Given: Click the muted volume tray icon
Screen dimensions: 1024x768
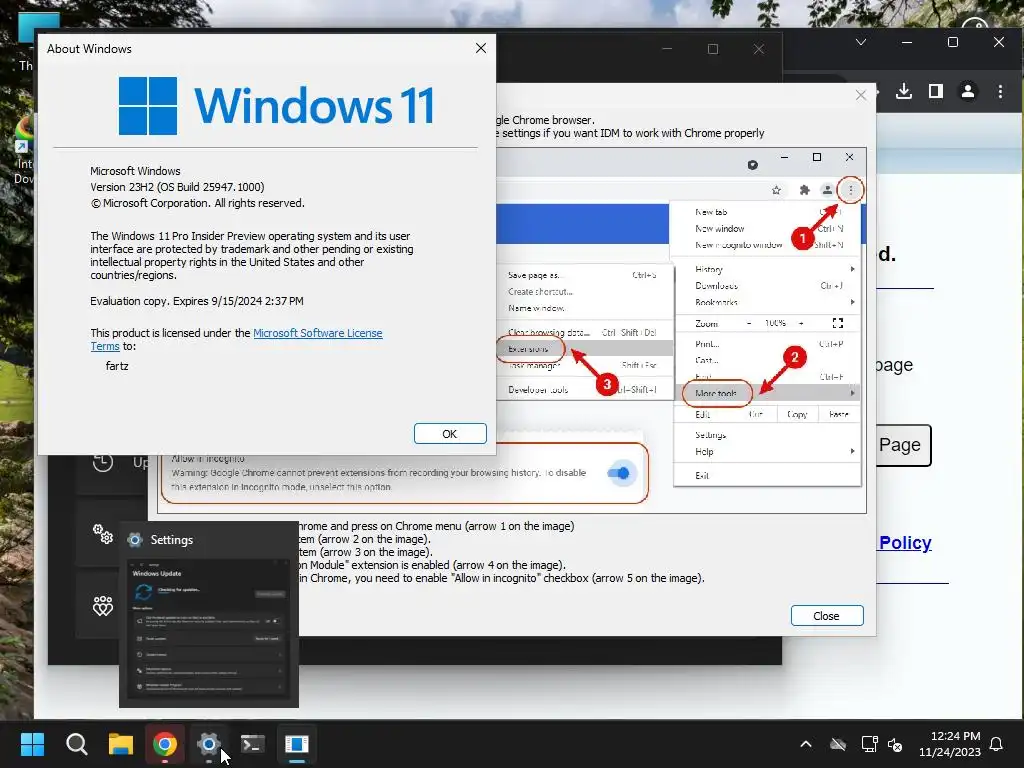Looking at the screenshot, I should click(x=895, y=744).
